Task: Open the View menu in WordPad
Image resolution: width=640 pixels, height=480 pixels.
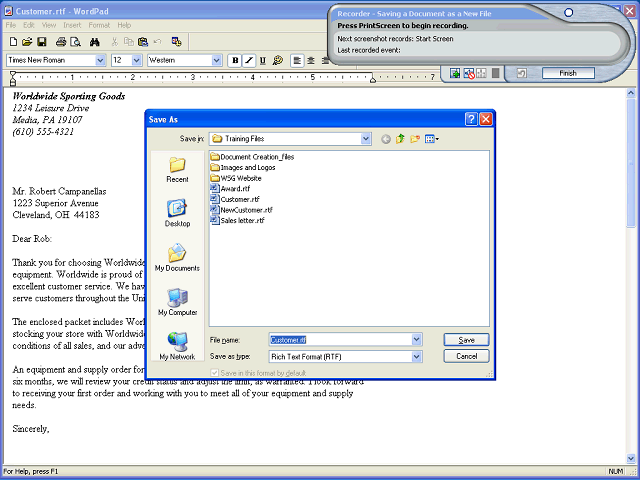Action: click(49, 25)
